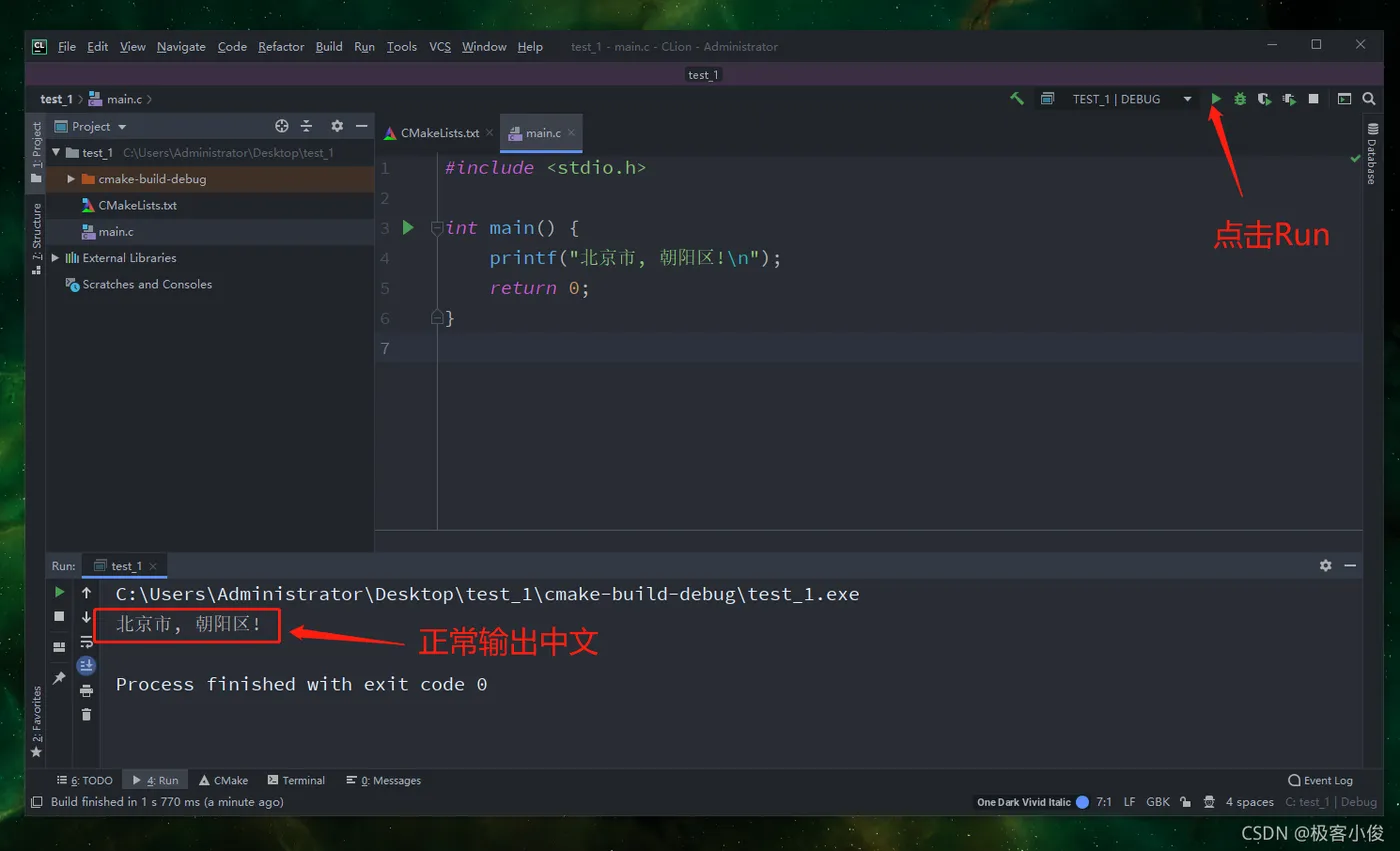Click the GBK file encoding in the status bar
This screenshot has width=1400, height=851.
(x=1158, y=802)
